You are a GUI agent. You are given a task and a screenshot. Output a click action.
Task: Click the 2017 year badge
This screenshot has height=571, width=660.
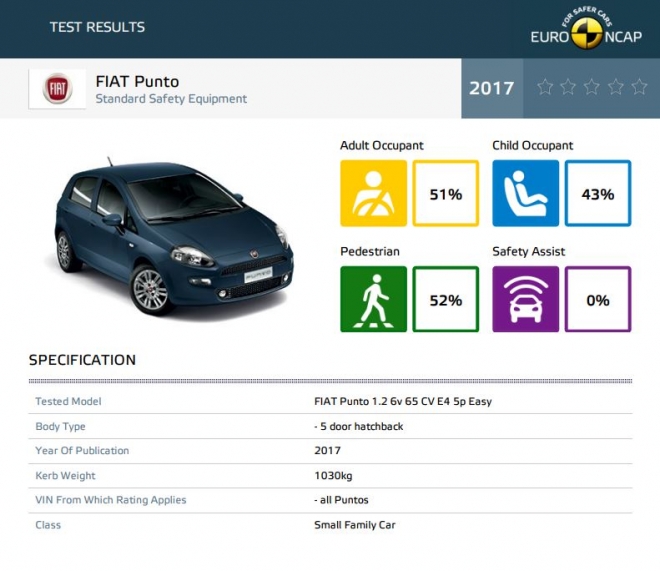[x=492, y=88]
